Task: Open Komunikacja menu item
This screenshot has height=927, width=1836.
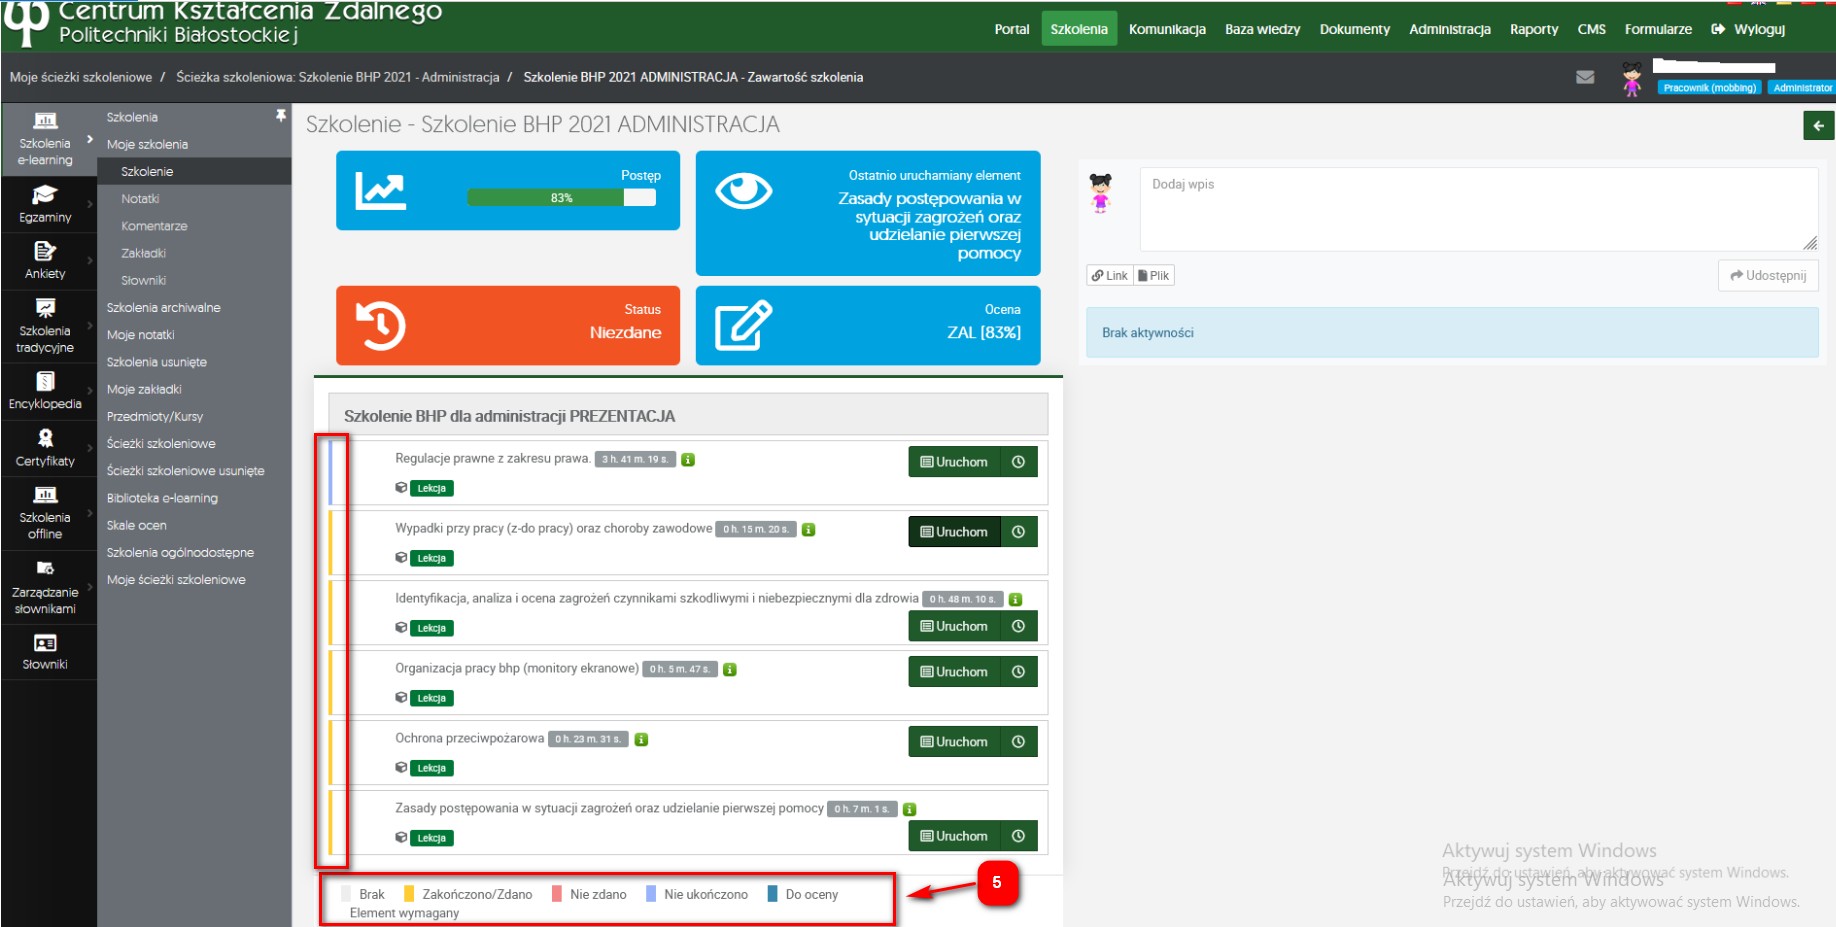Action: (x=1167, y=29)
